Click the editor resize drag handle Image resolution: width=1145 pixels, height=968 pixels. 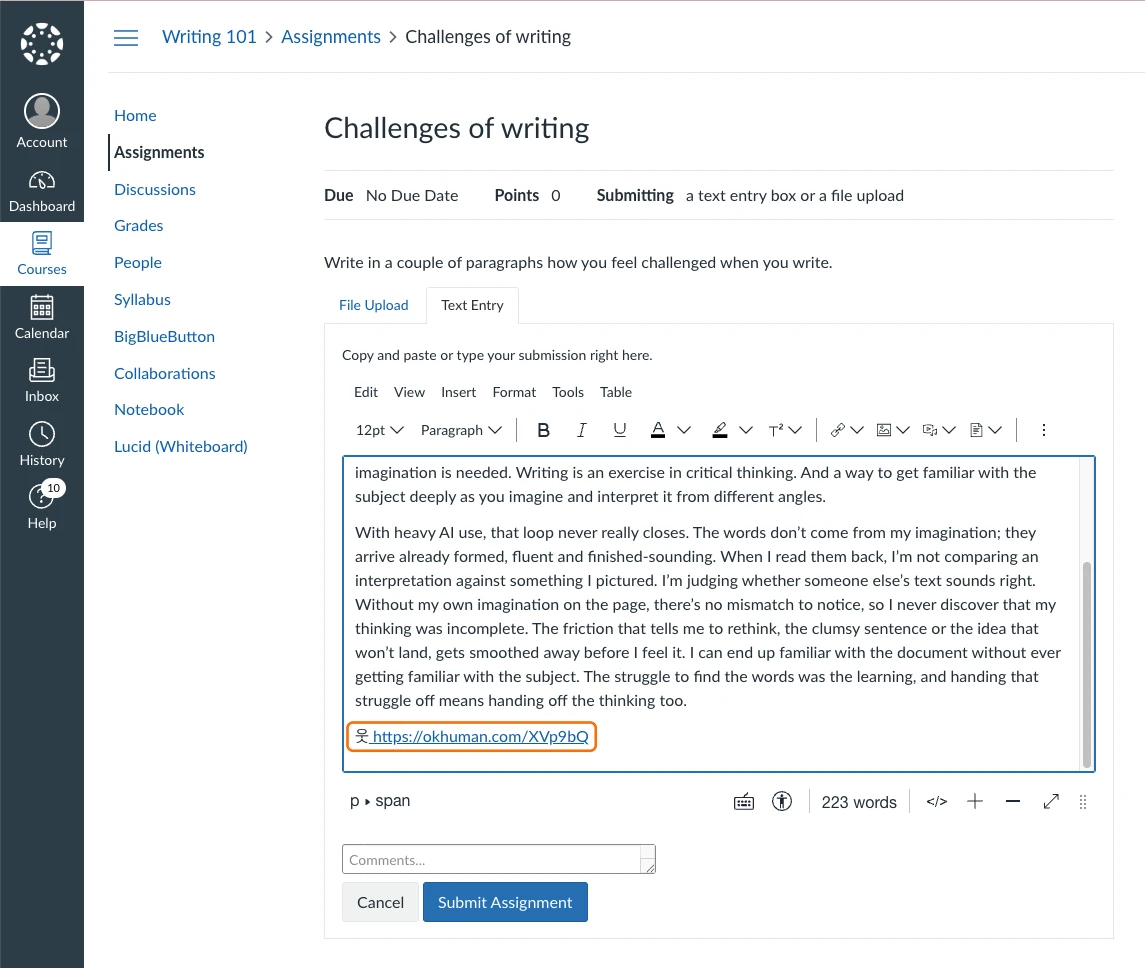click(1083, 802)
